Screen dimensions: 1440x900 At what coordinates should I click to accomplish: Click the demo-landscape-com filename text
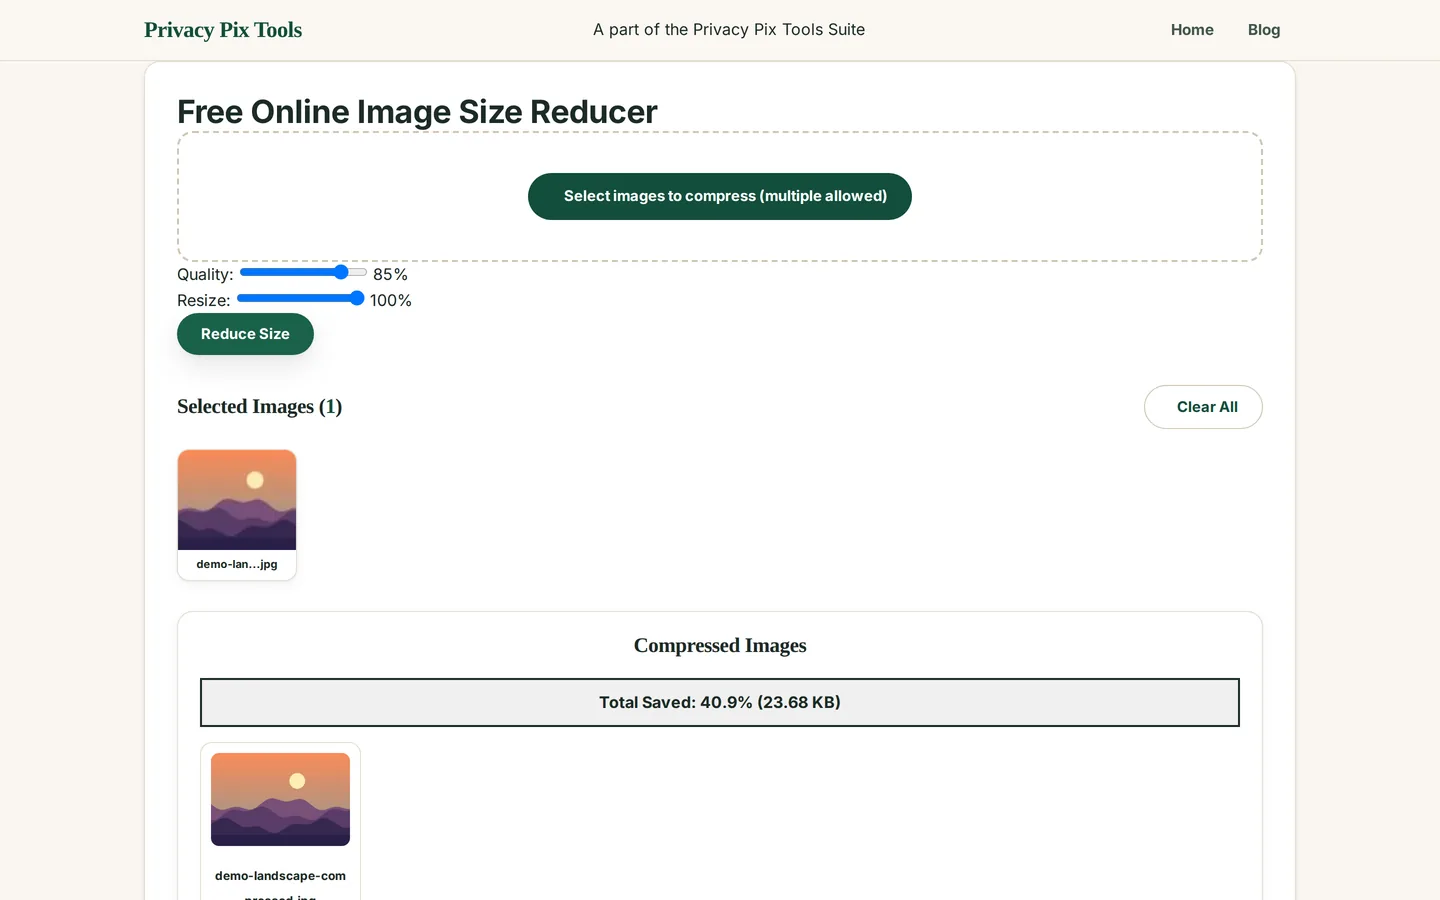[x=280, y=876]
